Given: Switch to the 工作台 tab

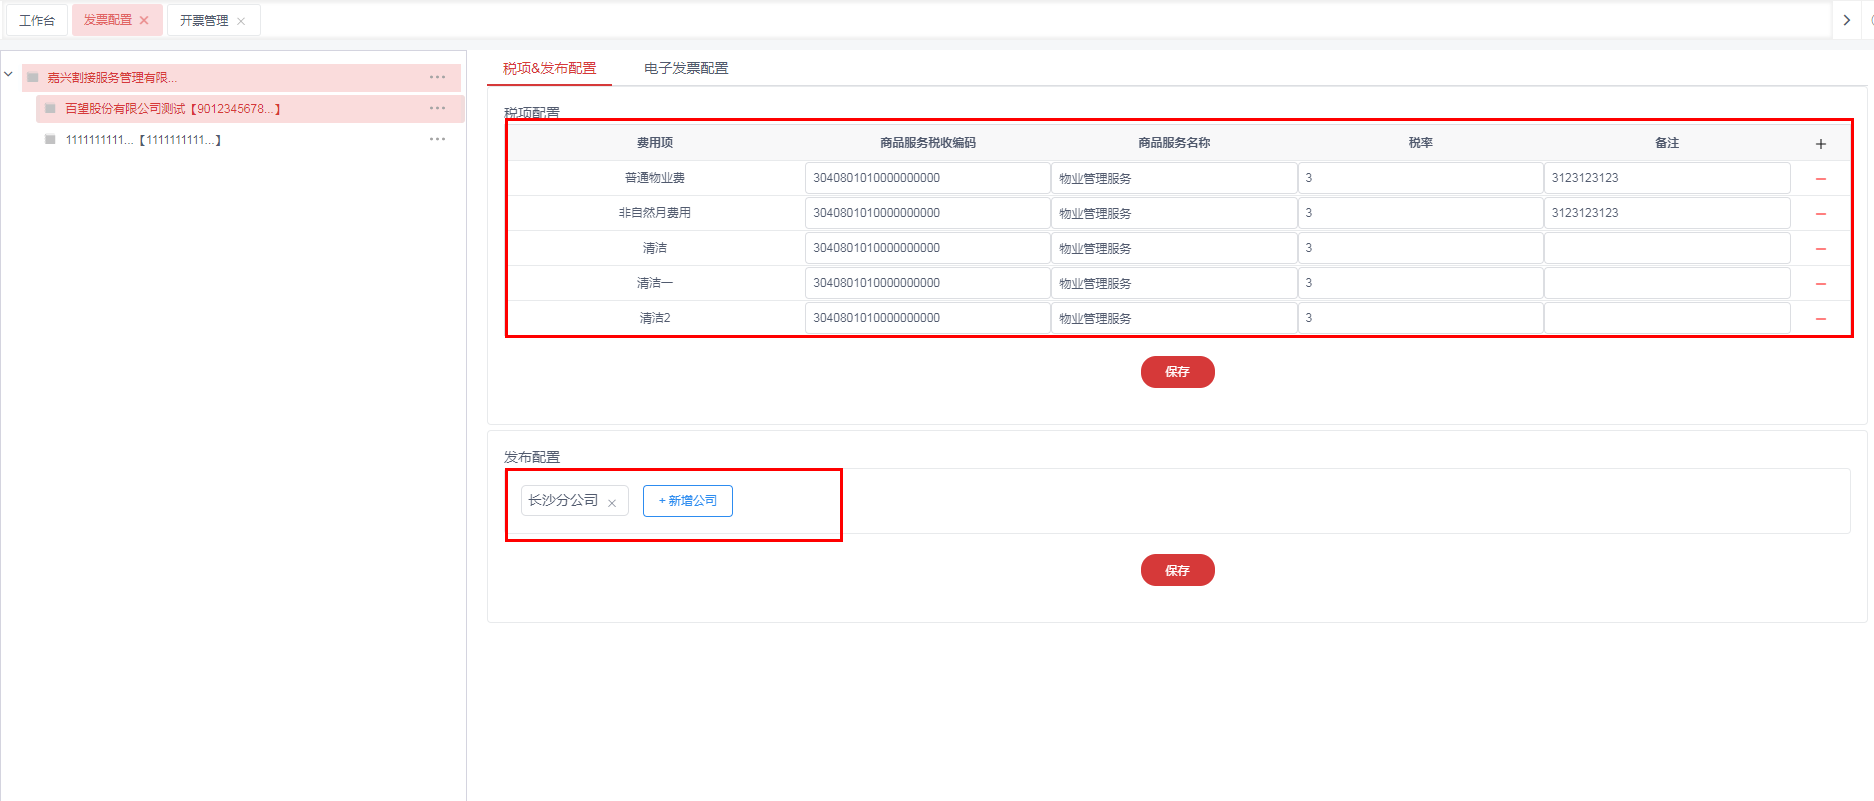Looking at the screenshot, I should pyautogui.click(x=37, y=20).
